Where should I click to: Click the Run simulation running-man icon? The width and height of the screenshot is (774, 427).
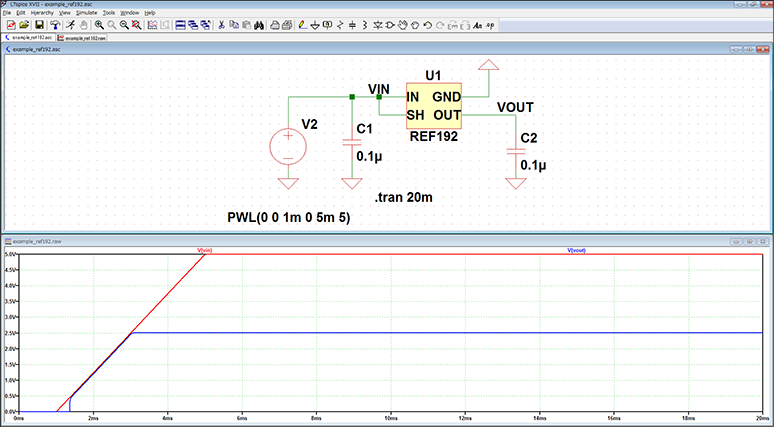pyautogui.click(x=70, y=24)
